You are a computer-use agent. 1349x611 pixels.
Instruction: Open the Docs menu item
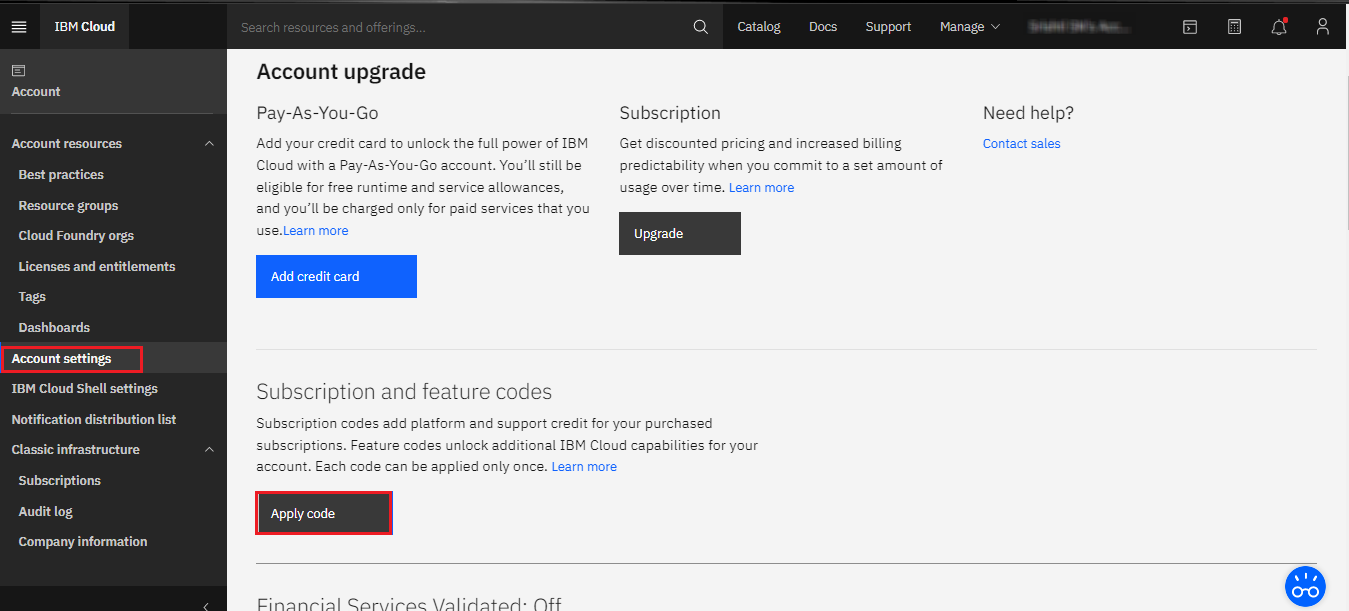coord(823,27)
